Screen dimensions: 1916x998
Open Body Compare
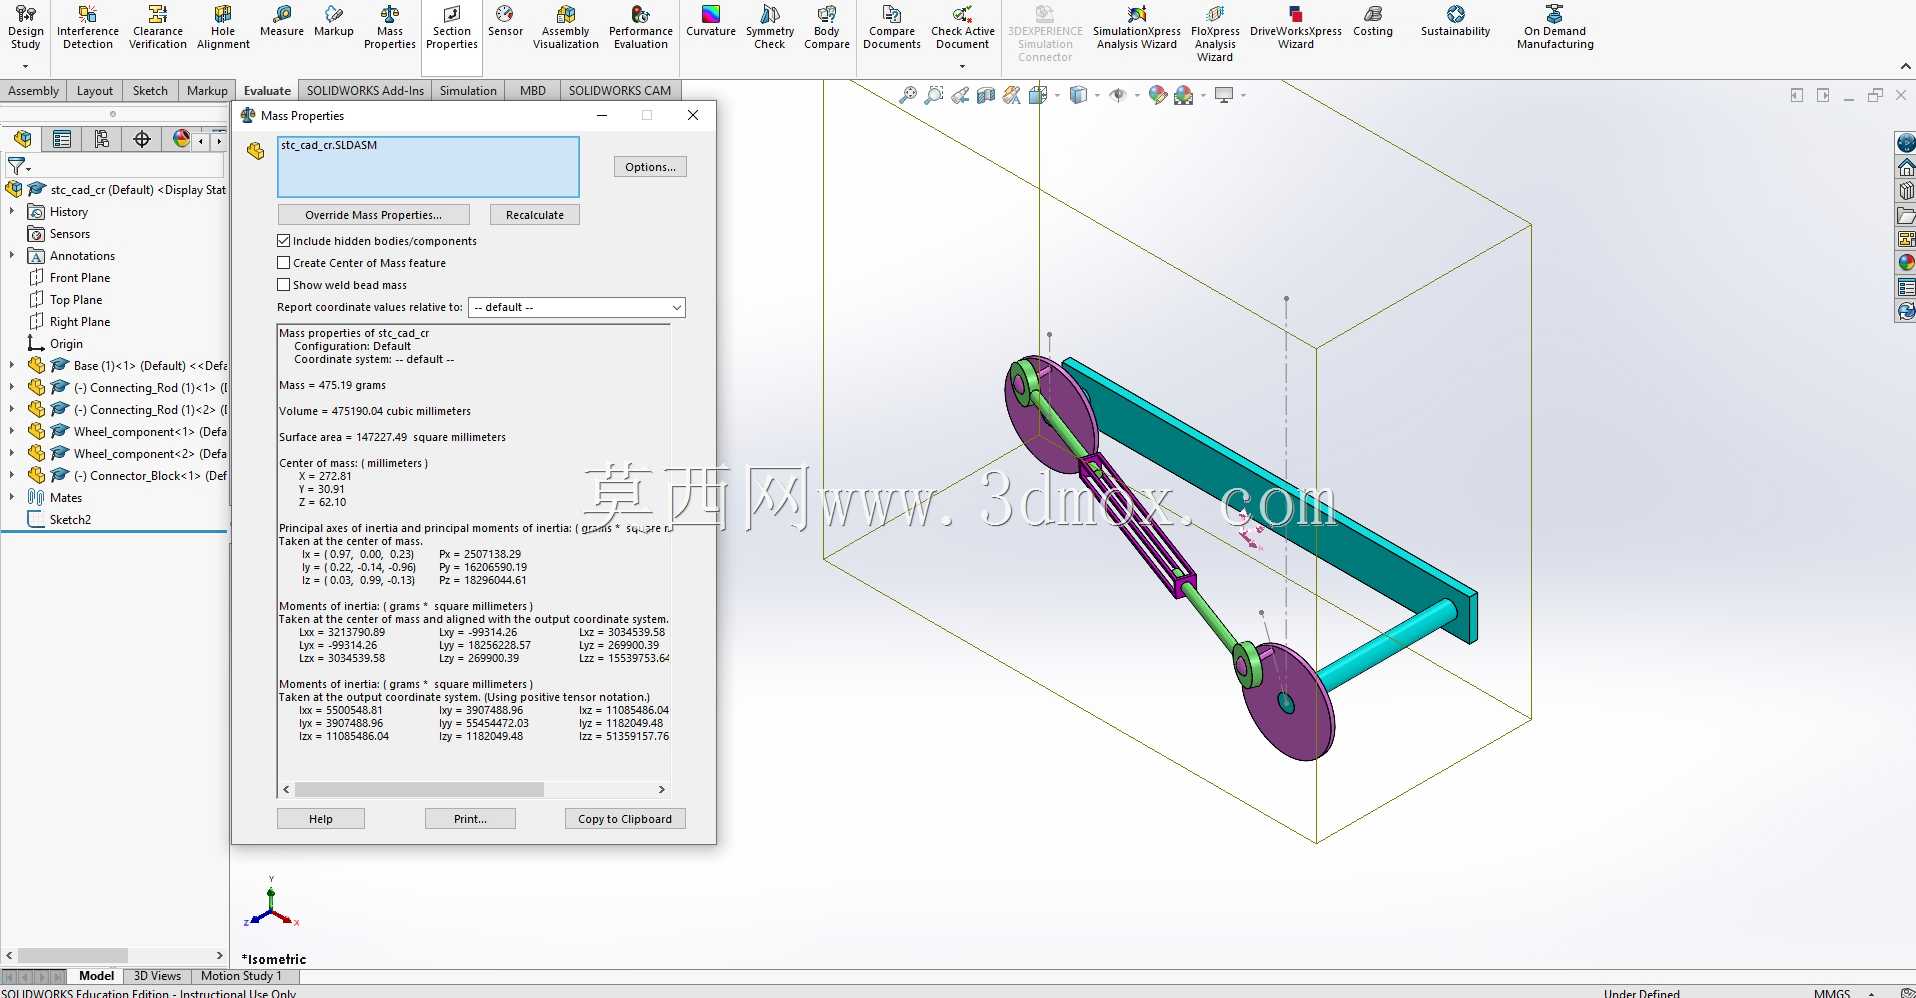pyautogui.click(x=827, y=27)
